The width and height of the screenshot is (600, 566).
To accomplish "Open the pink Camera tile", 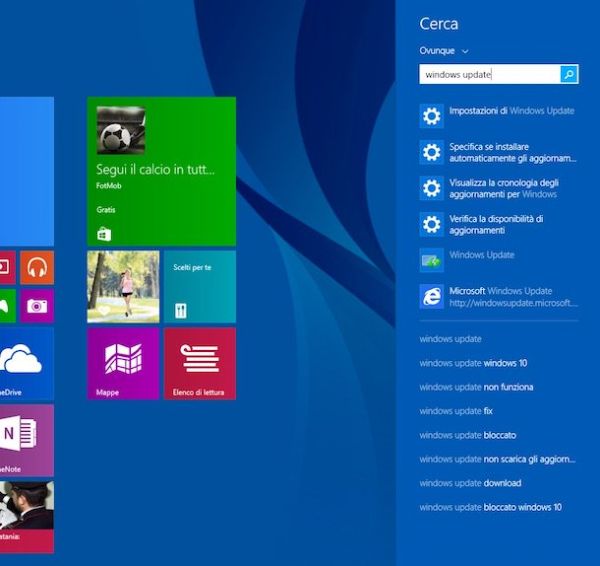I will click(37, 306).
